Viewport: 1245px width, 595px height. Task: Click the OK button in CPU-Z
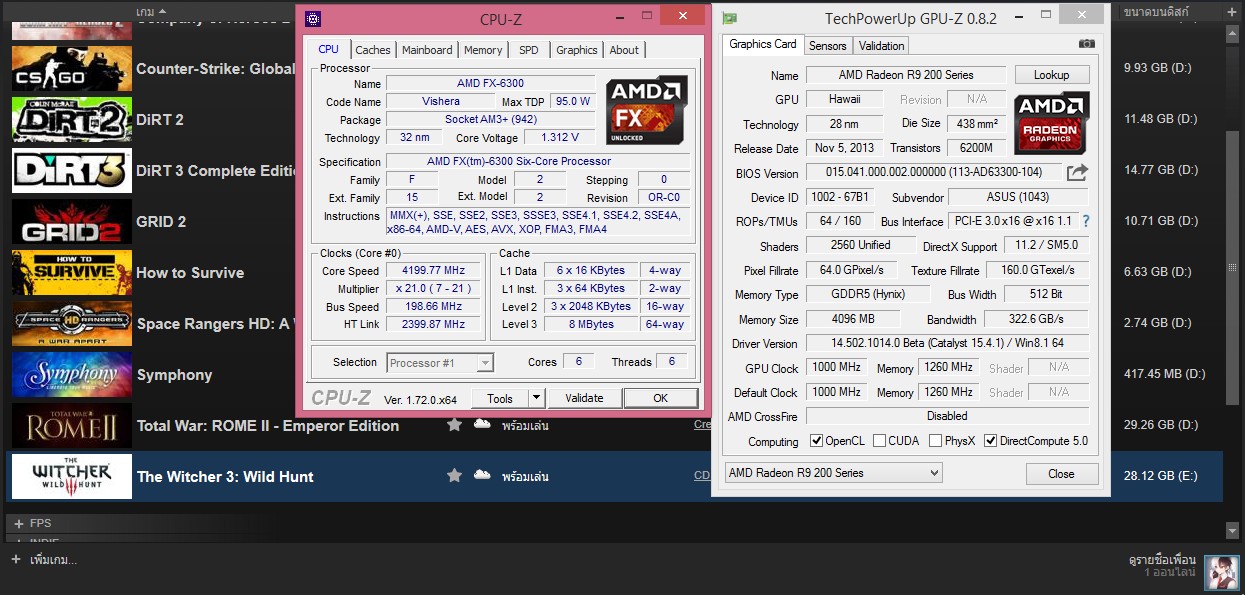[x=660, y=398]
